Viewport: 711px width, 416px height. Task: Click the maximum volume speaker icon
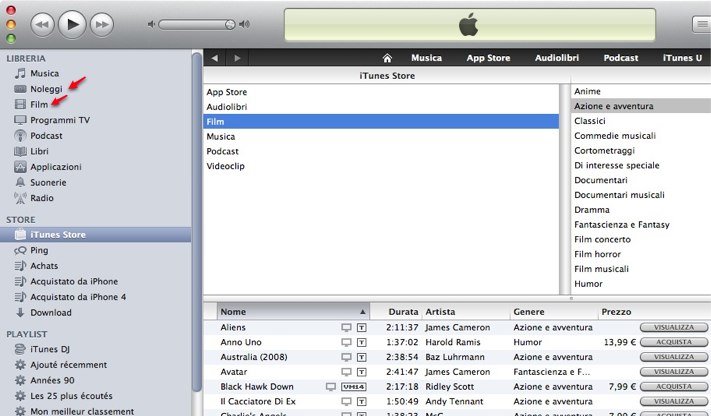[x=244, y=24]
